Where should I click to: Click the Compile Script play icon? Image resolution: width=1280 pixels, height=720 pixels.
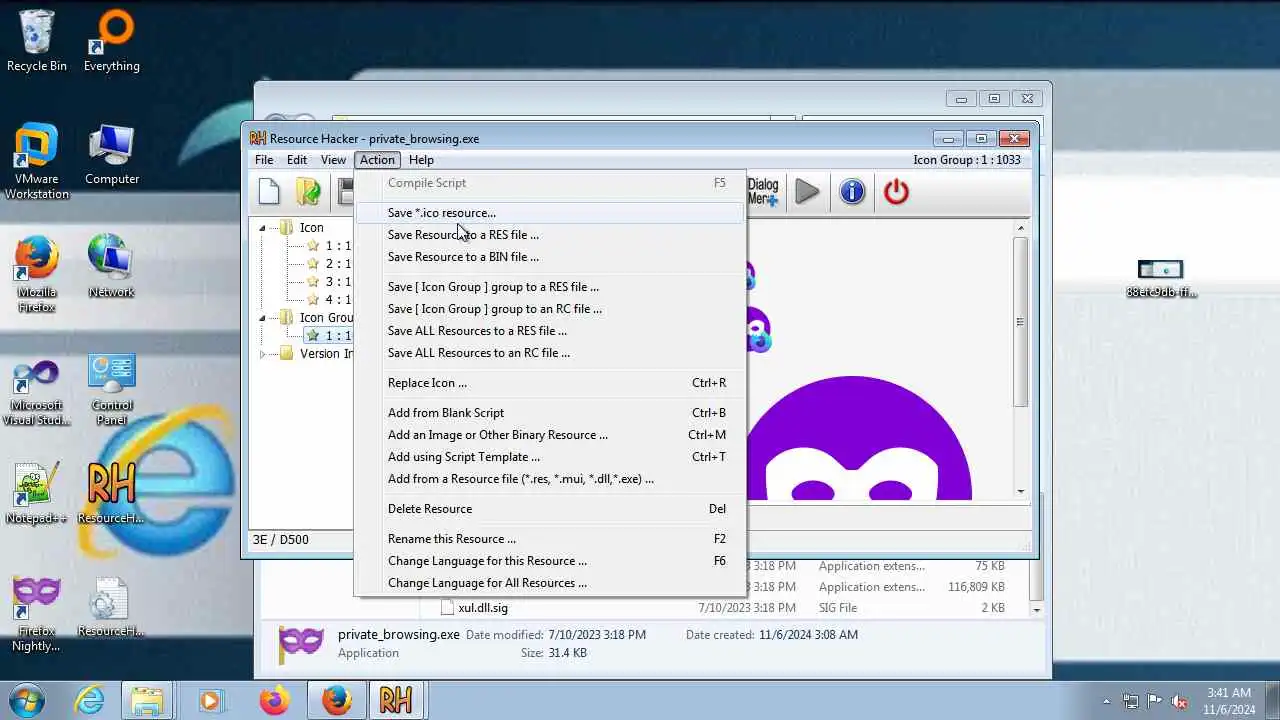pyautogui.click(x=807, y=191)
